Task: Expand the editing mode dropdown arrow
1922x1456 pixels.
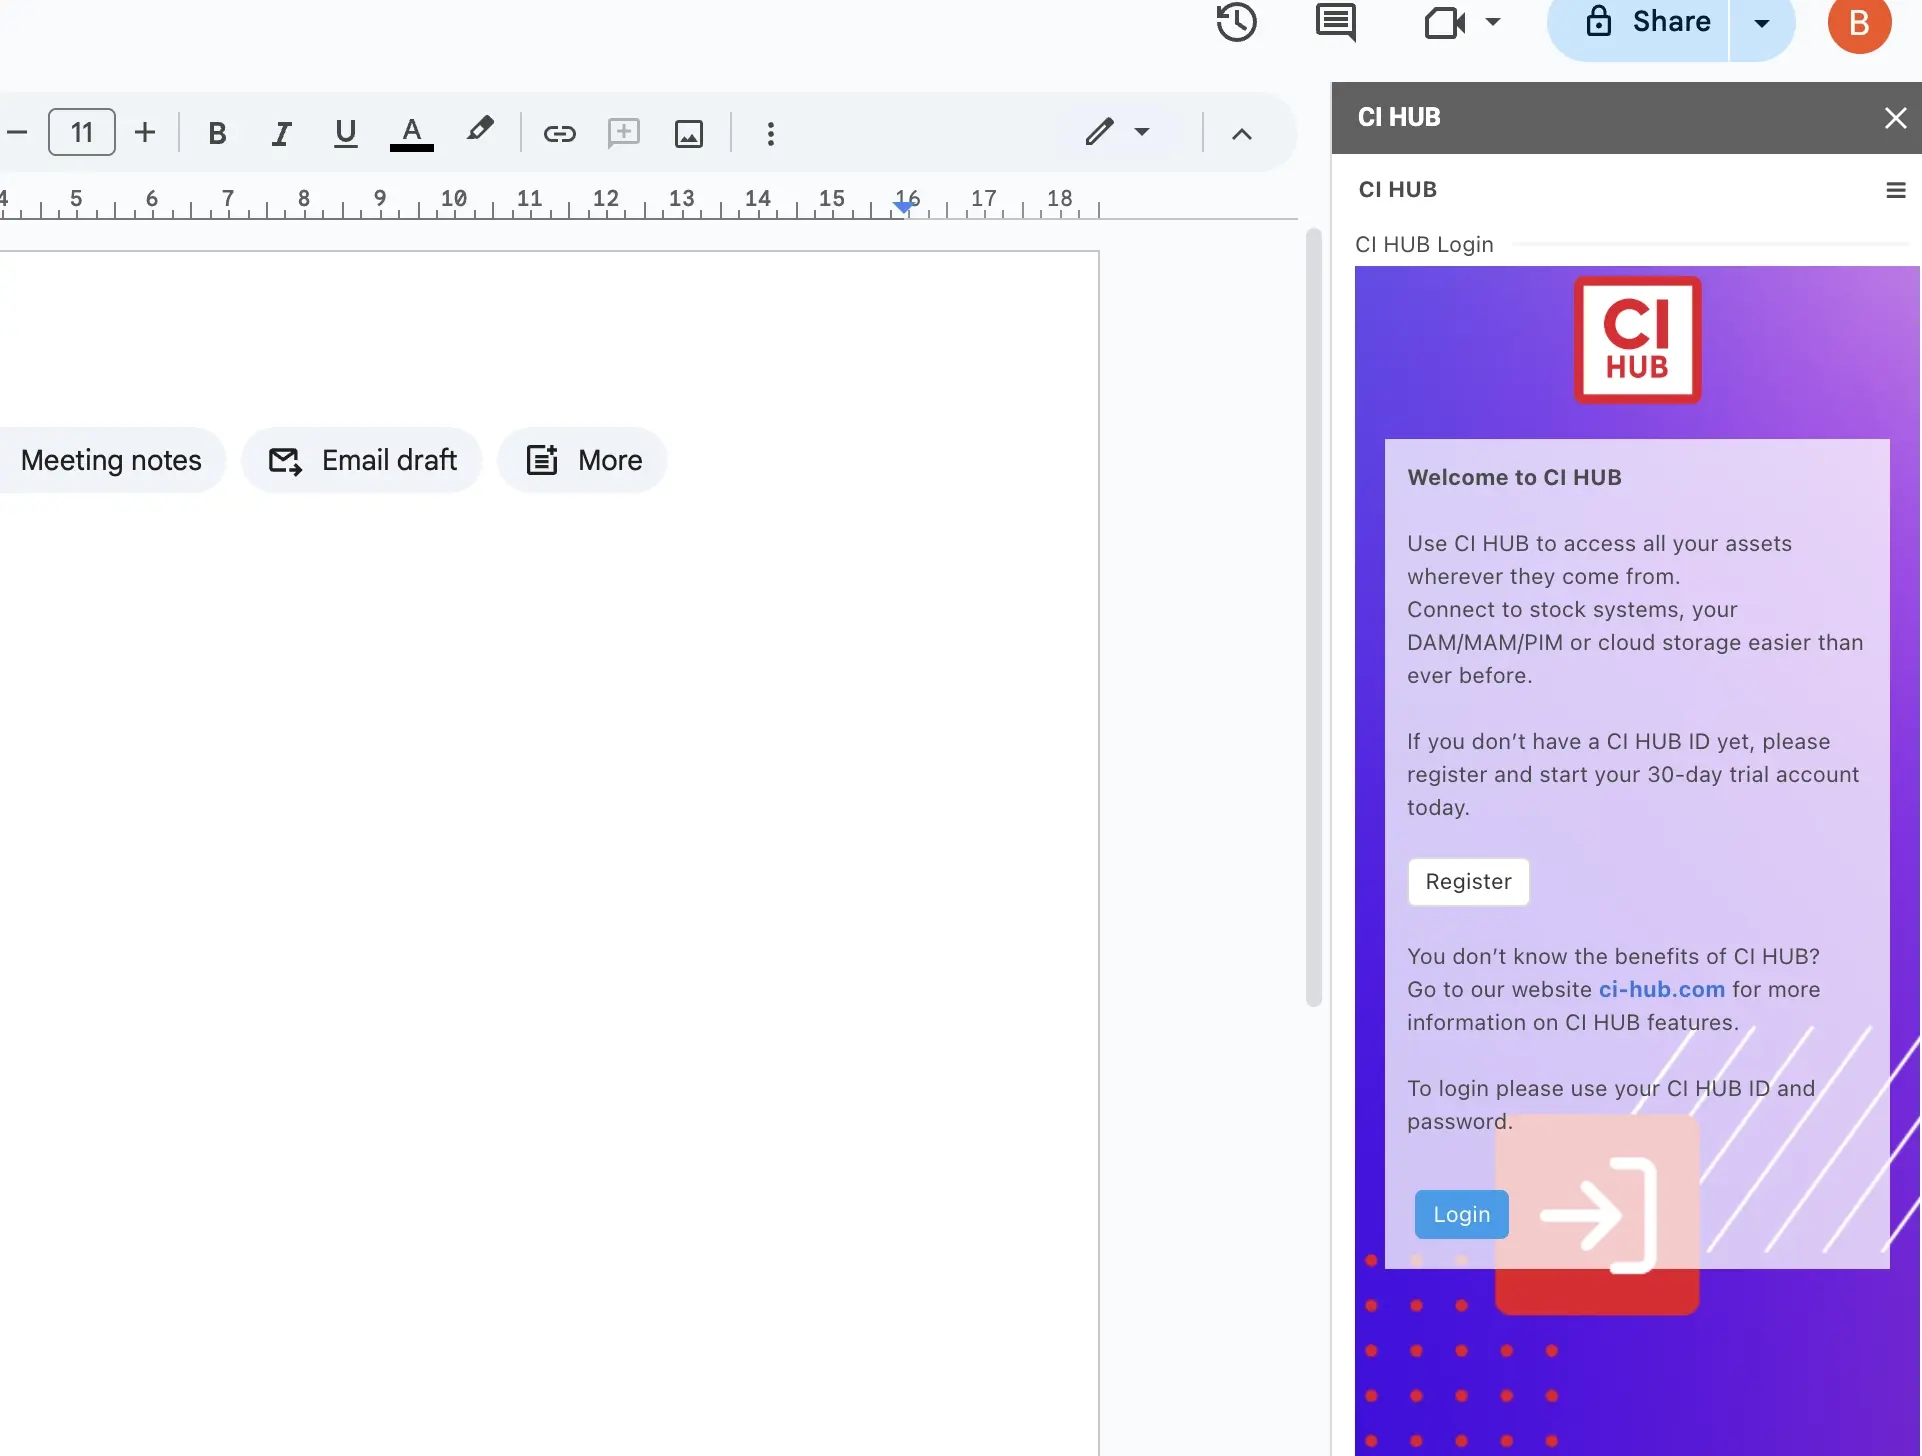Action: pos(1142,132)
